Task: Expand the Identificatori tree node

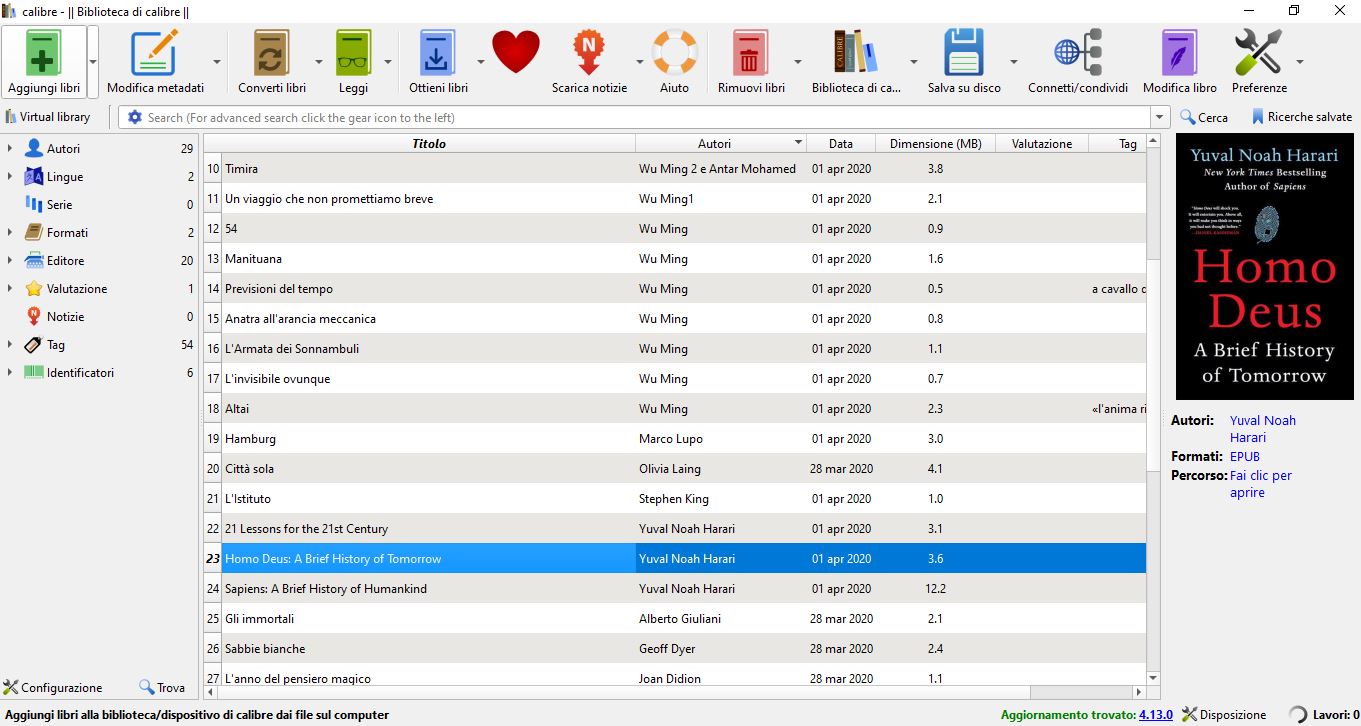Action: coord(10,373)
